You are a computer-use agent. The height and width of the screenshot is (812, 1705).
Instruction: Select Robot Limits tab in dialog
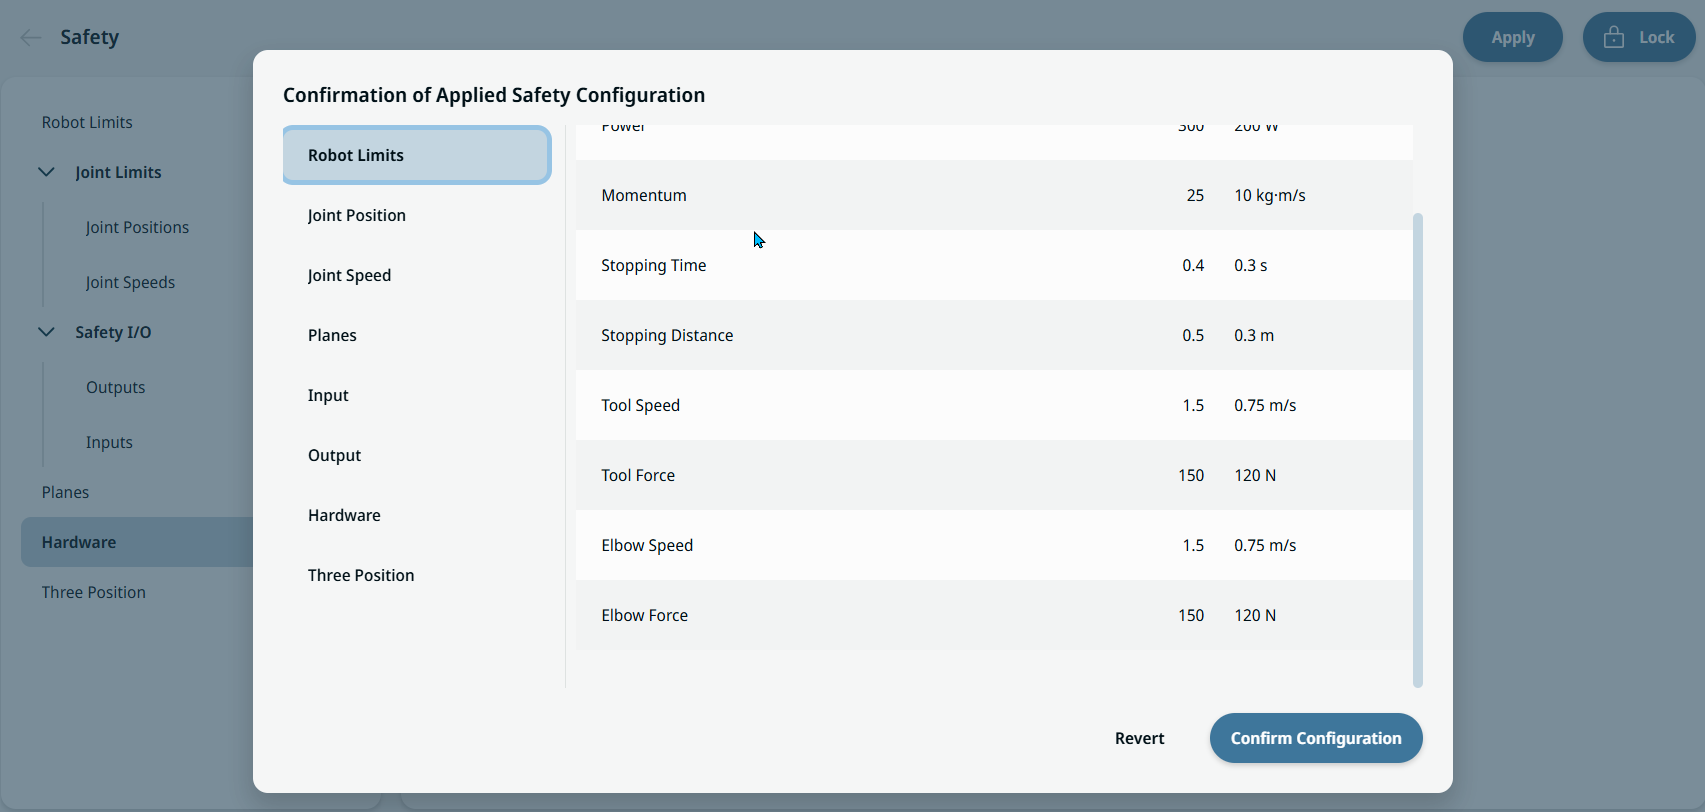(416, 155)
